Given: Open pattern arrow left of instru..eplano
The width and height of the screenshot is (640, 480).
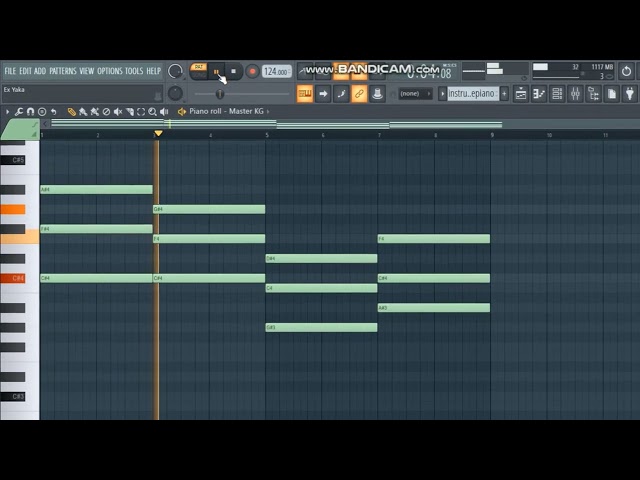Looking at the screenshot, I should pyautogui.click(x=442, y=94).
